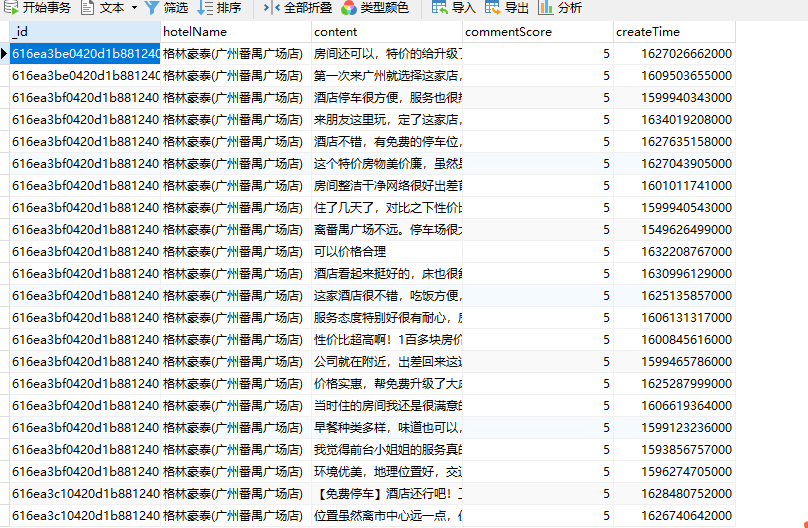Click the content cell starting '这个特价房物美价廉'
The height and width of the screenshot is (528, 808).
click(x=387, y=164)
